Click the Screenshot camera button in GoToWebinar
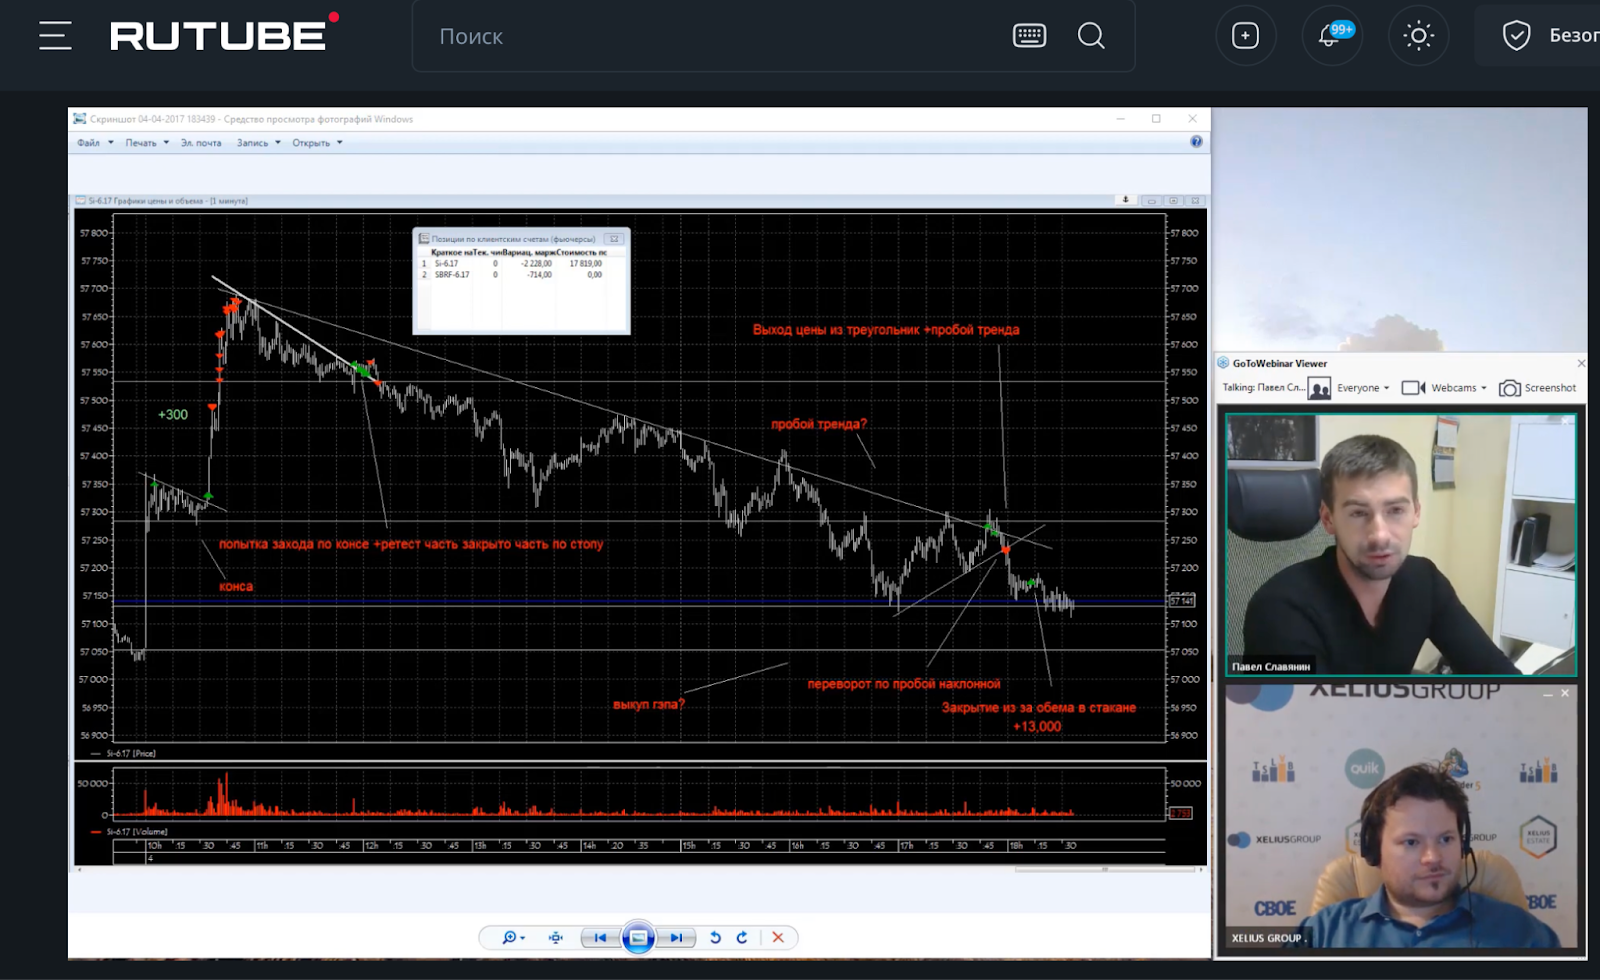Viewport: 1600px width, 980px height. pyautogui.click(x=1538, y=388)
